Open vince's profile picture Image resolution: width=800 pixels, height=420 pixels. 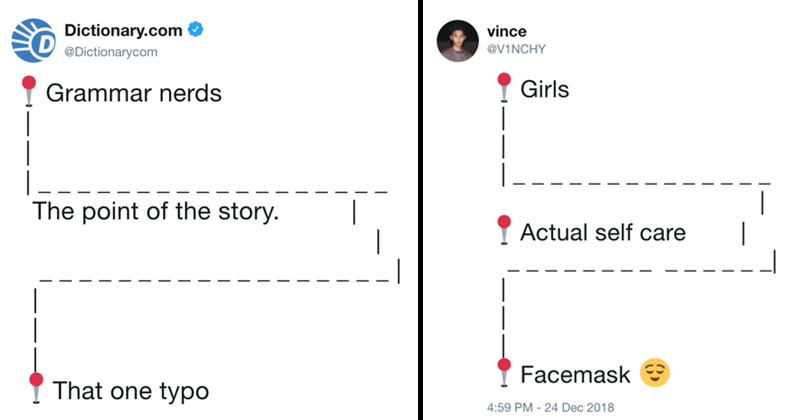[x=454, y=39]
